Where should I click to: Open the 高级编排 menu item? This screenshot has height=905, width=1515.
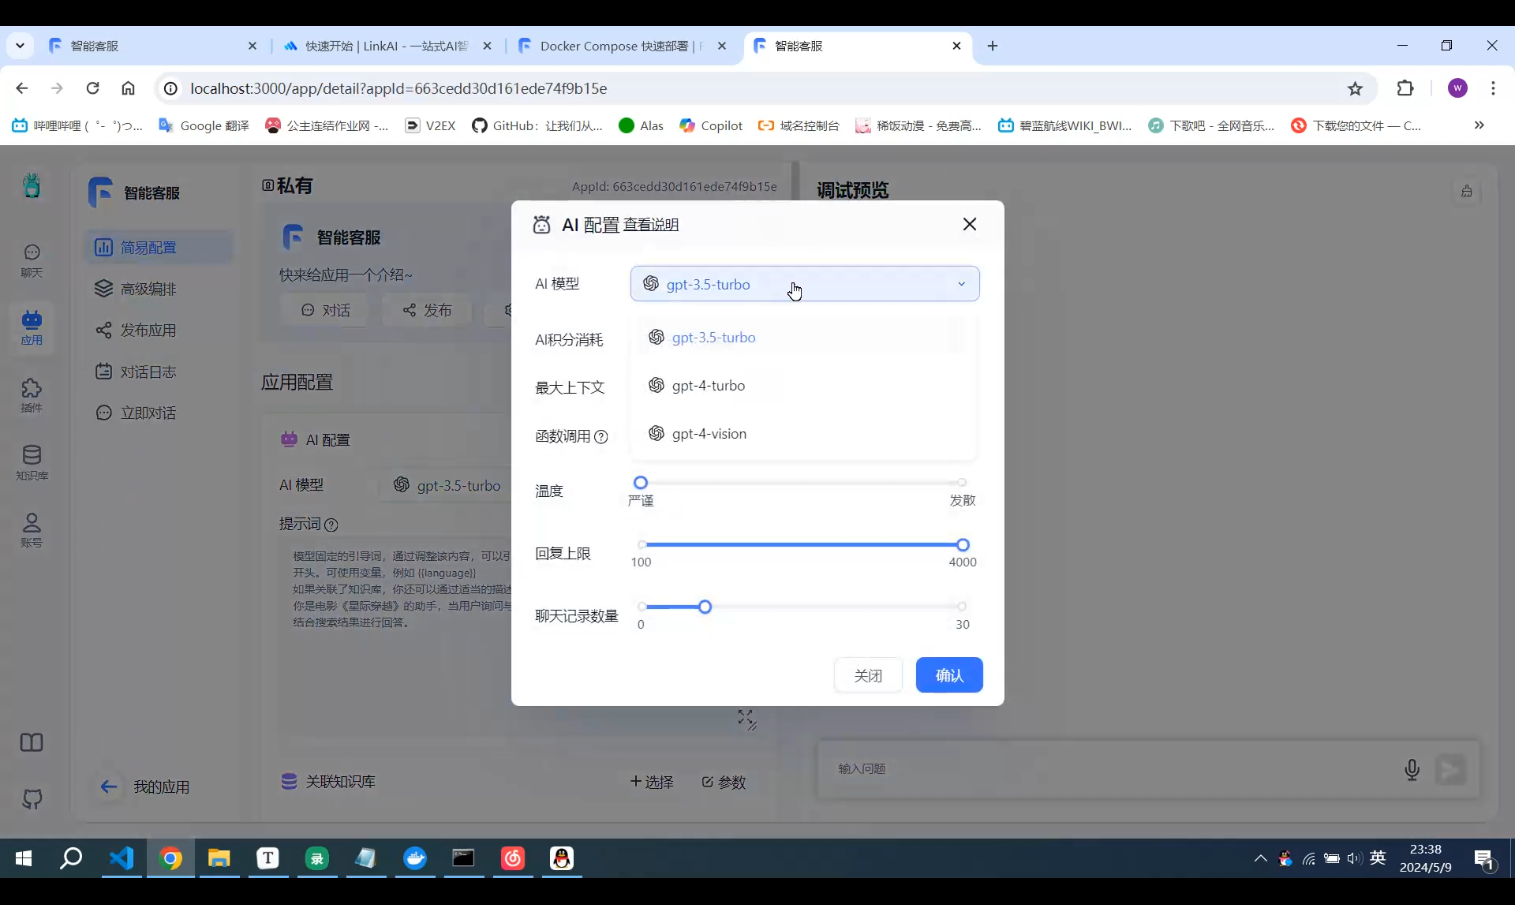click(x=148, y=289)
